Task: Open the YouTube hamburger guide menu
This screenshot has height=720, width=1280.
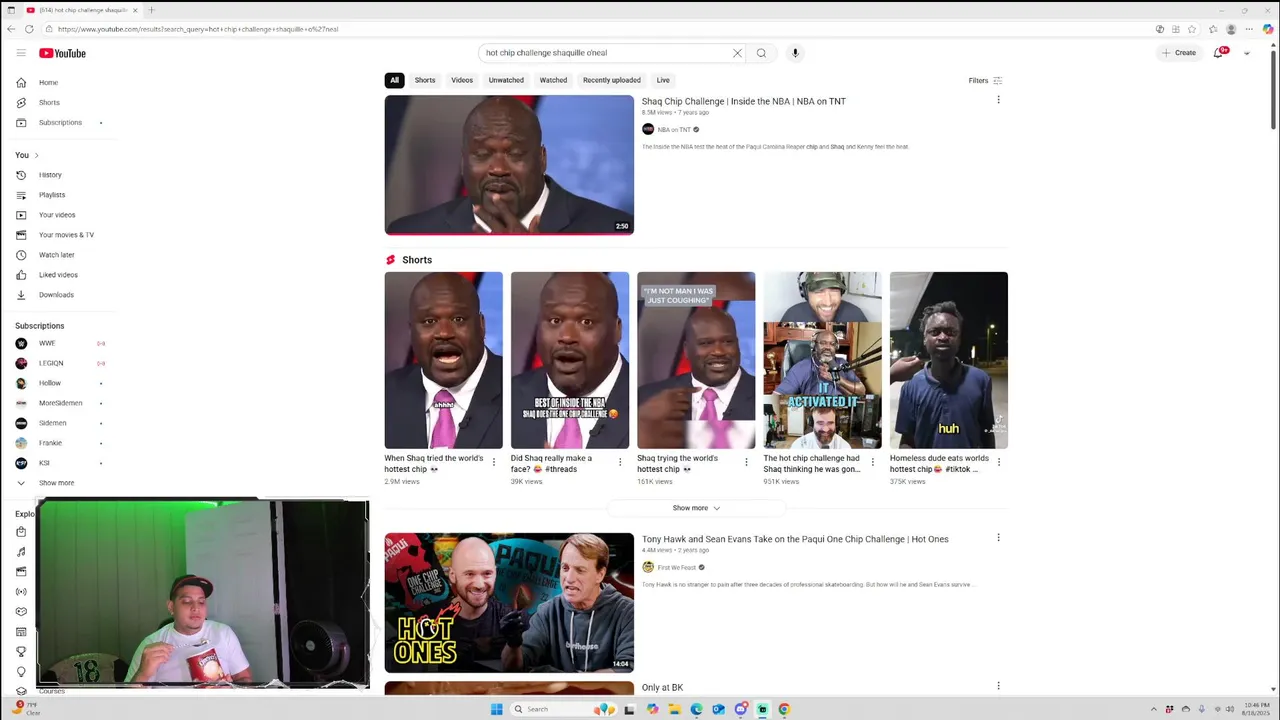Action: (x=21, y=53)
